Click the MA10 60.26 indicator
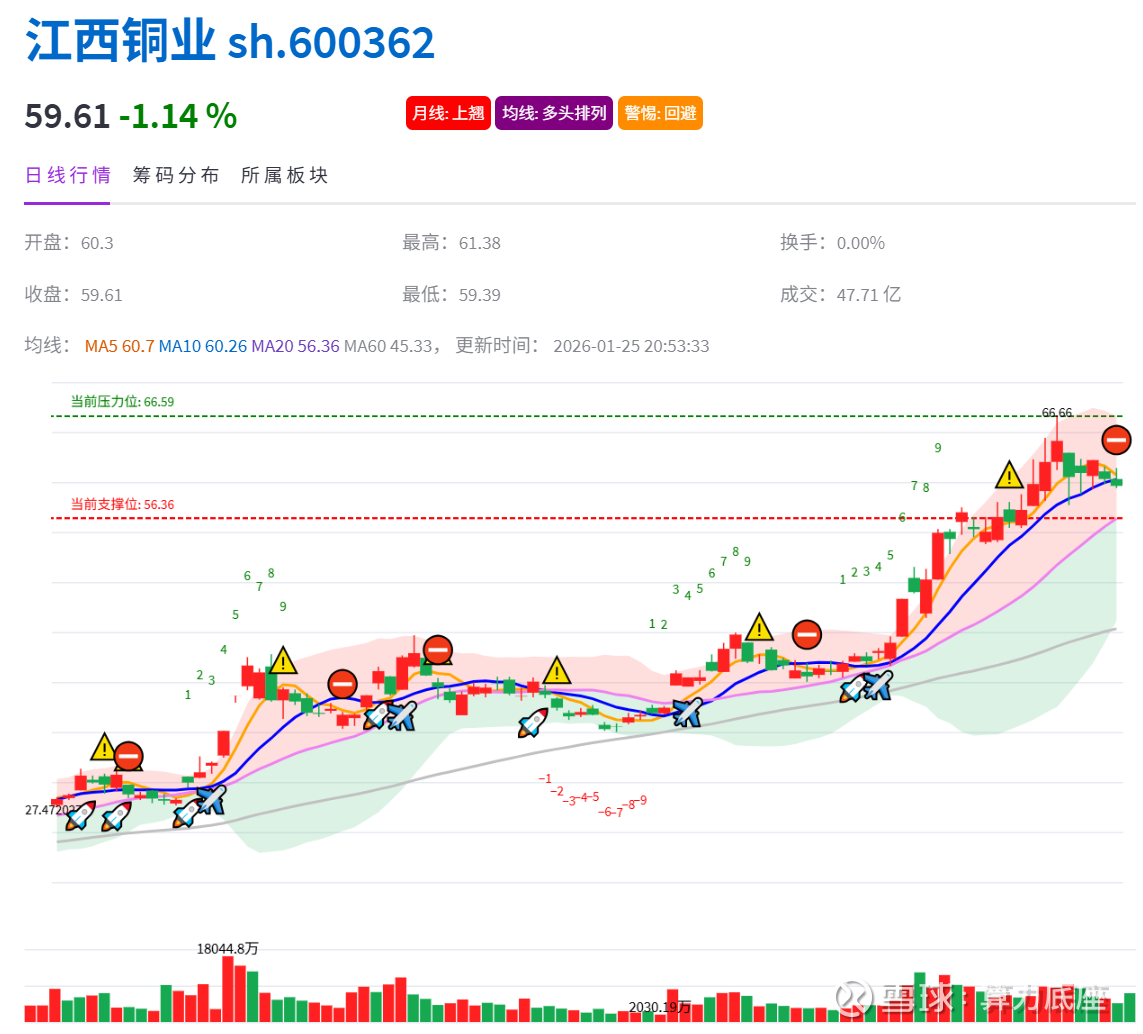 point(203,346)
